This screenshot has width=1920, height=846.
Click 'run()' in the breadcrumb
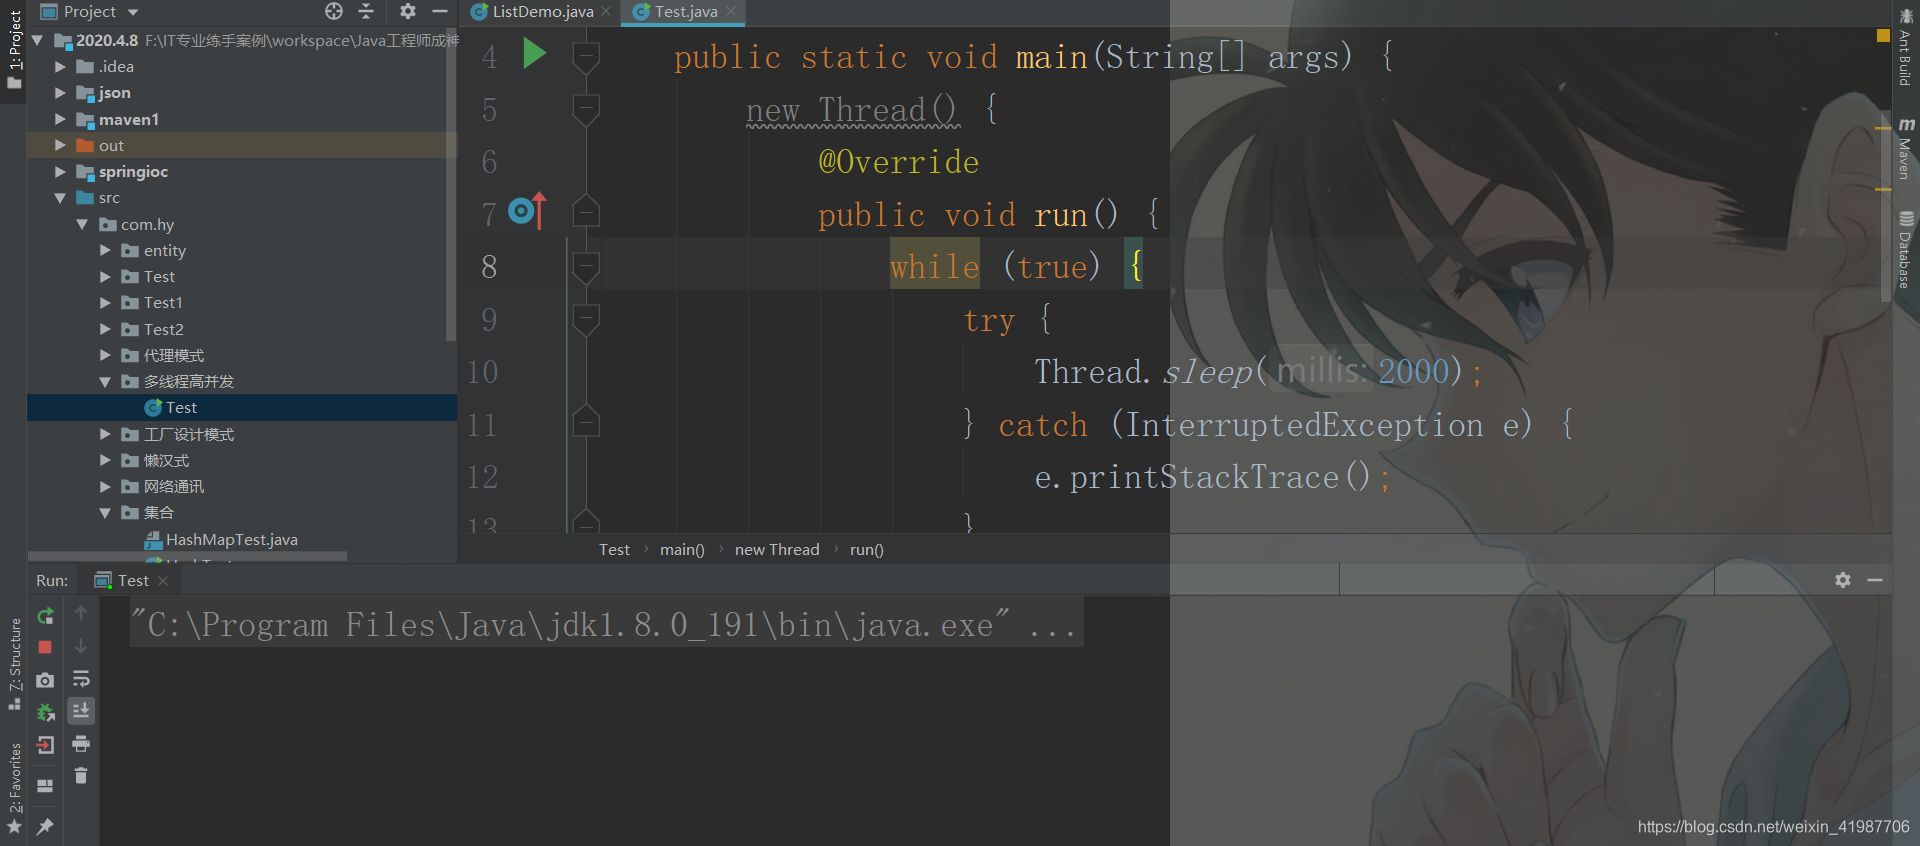[x=867, y=550]
